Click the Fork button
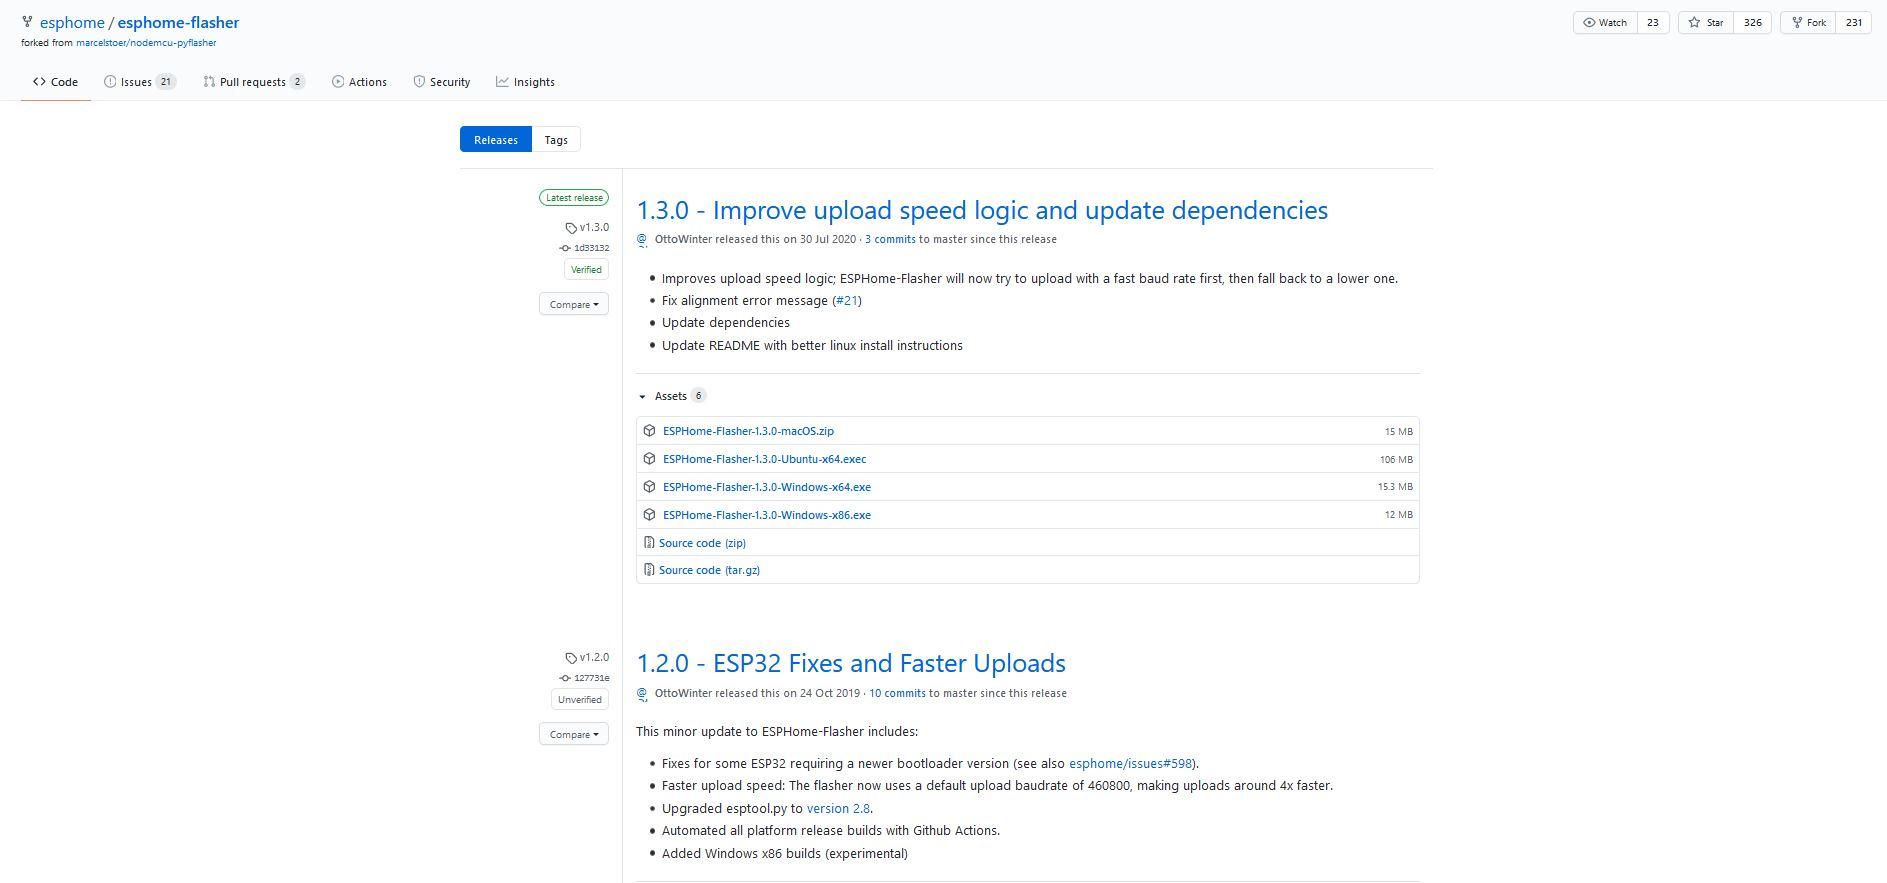Image resolution: width=1887 pixels, height=883 pixels. coord(1808,22)
